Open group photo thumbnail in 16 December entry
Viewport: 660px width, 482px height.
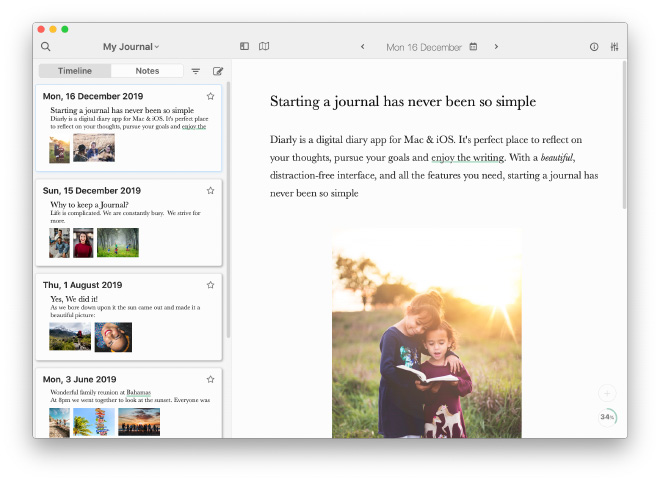pyautogui.click(x=94, y=148)
